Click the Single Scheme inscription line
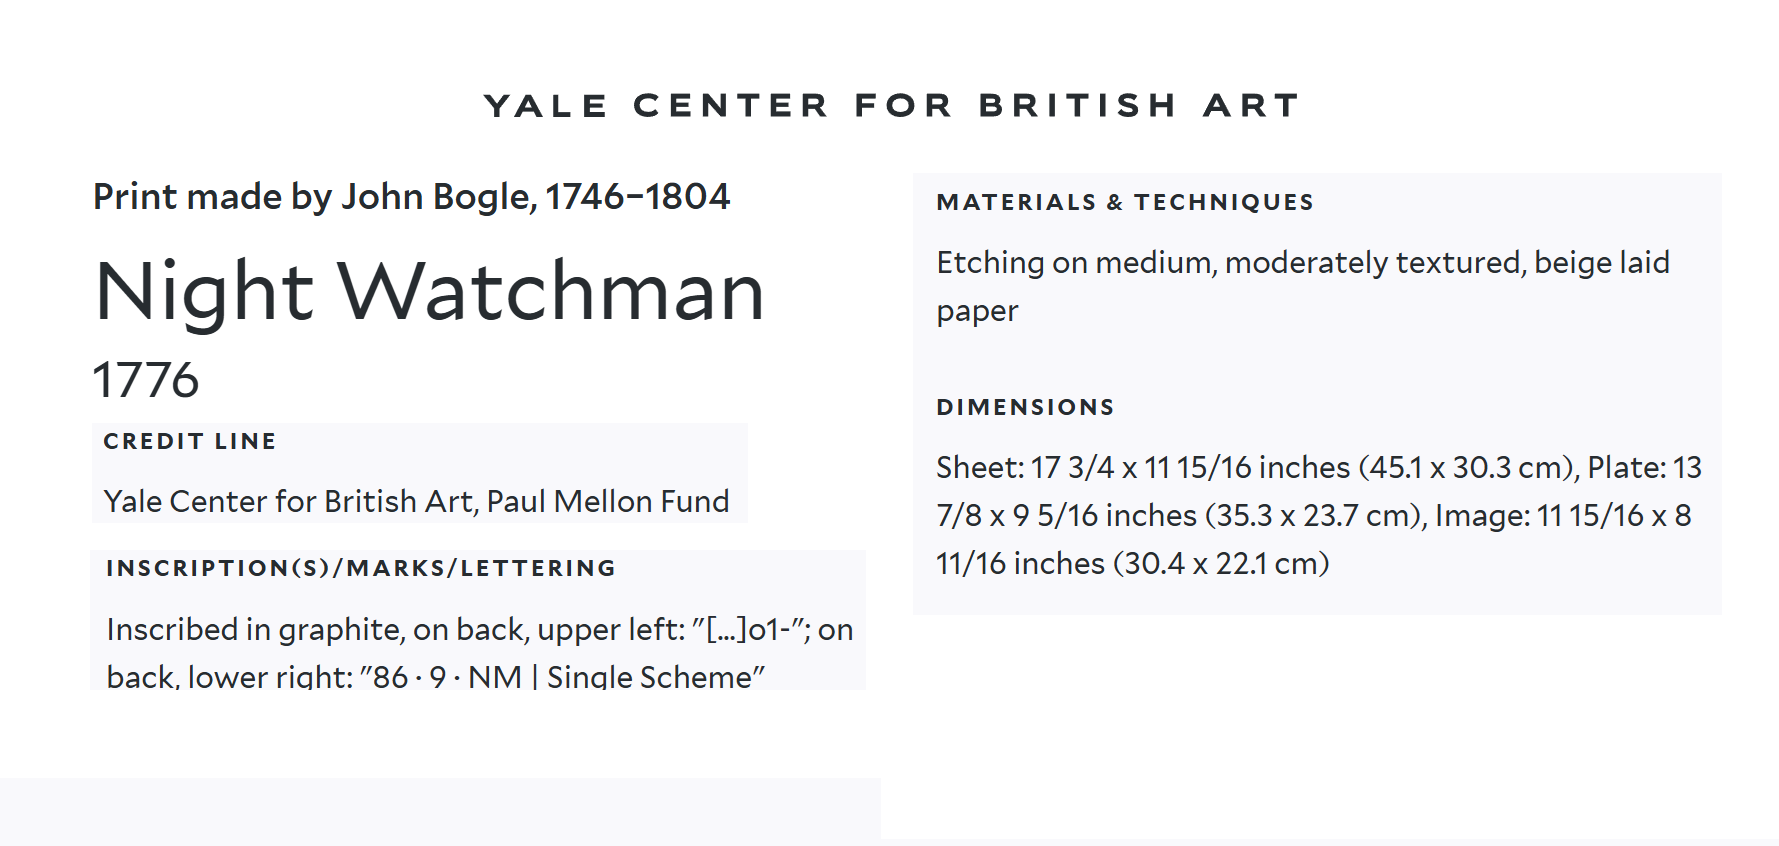Viewport: 1779px width, 846px height. (436, 677)
